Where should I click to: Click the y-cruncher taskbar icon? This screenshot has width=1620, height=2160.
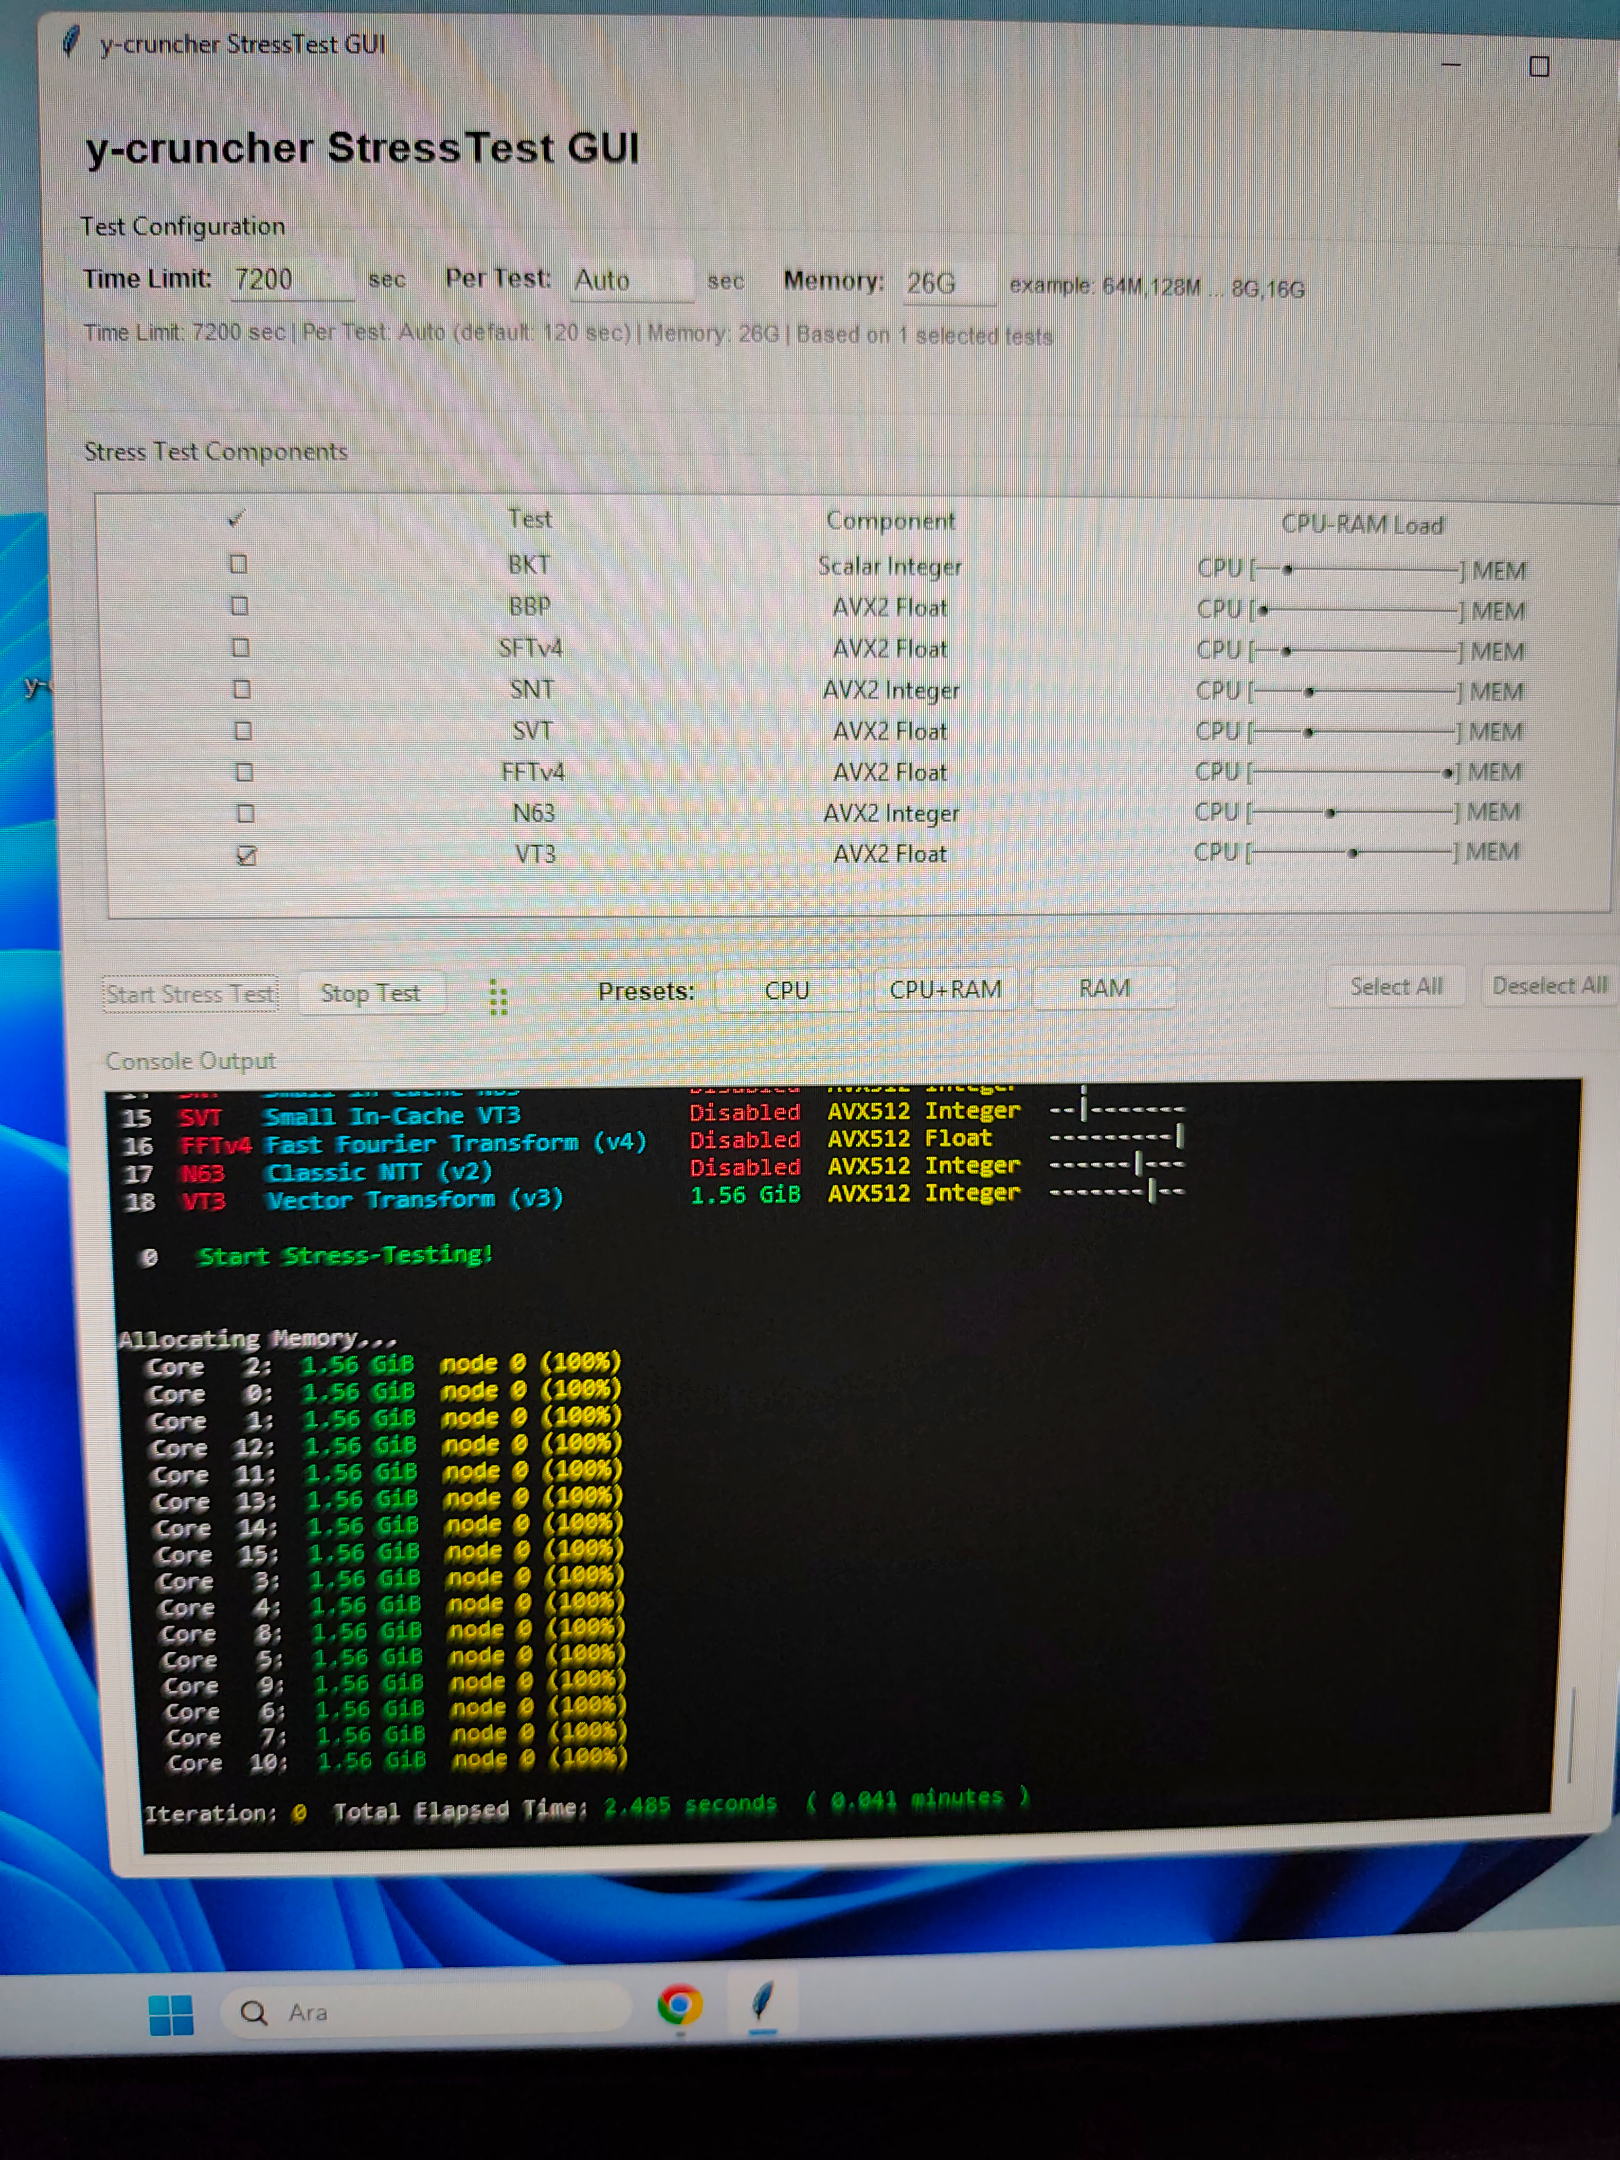point(762,2001)
